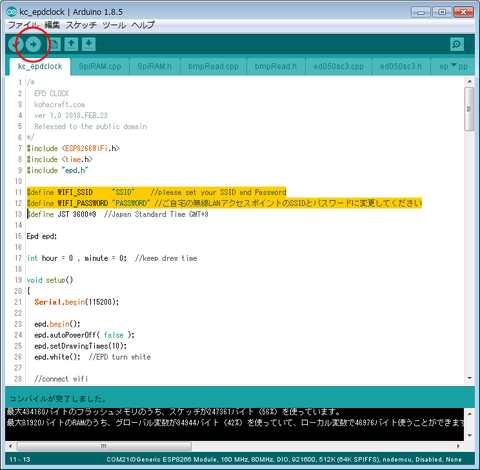Open the ファイル menu
Screen dimensions: 480x470
pyautogui.click(x=23, y=25)
